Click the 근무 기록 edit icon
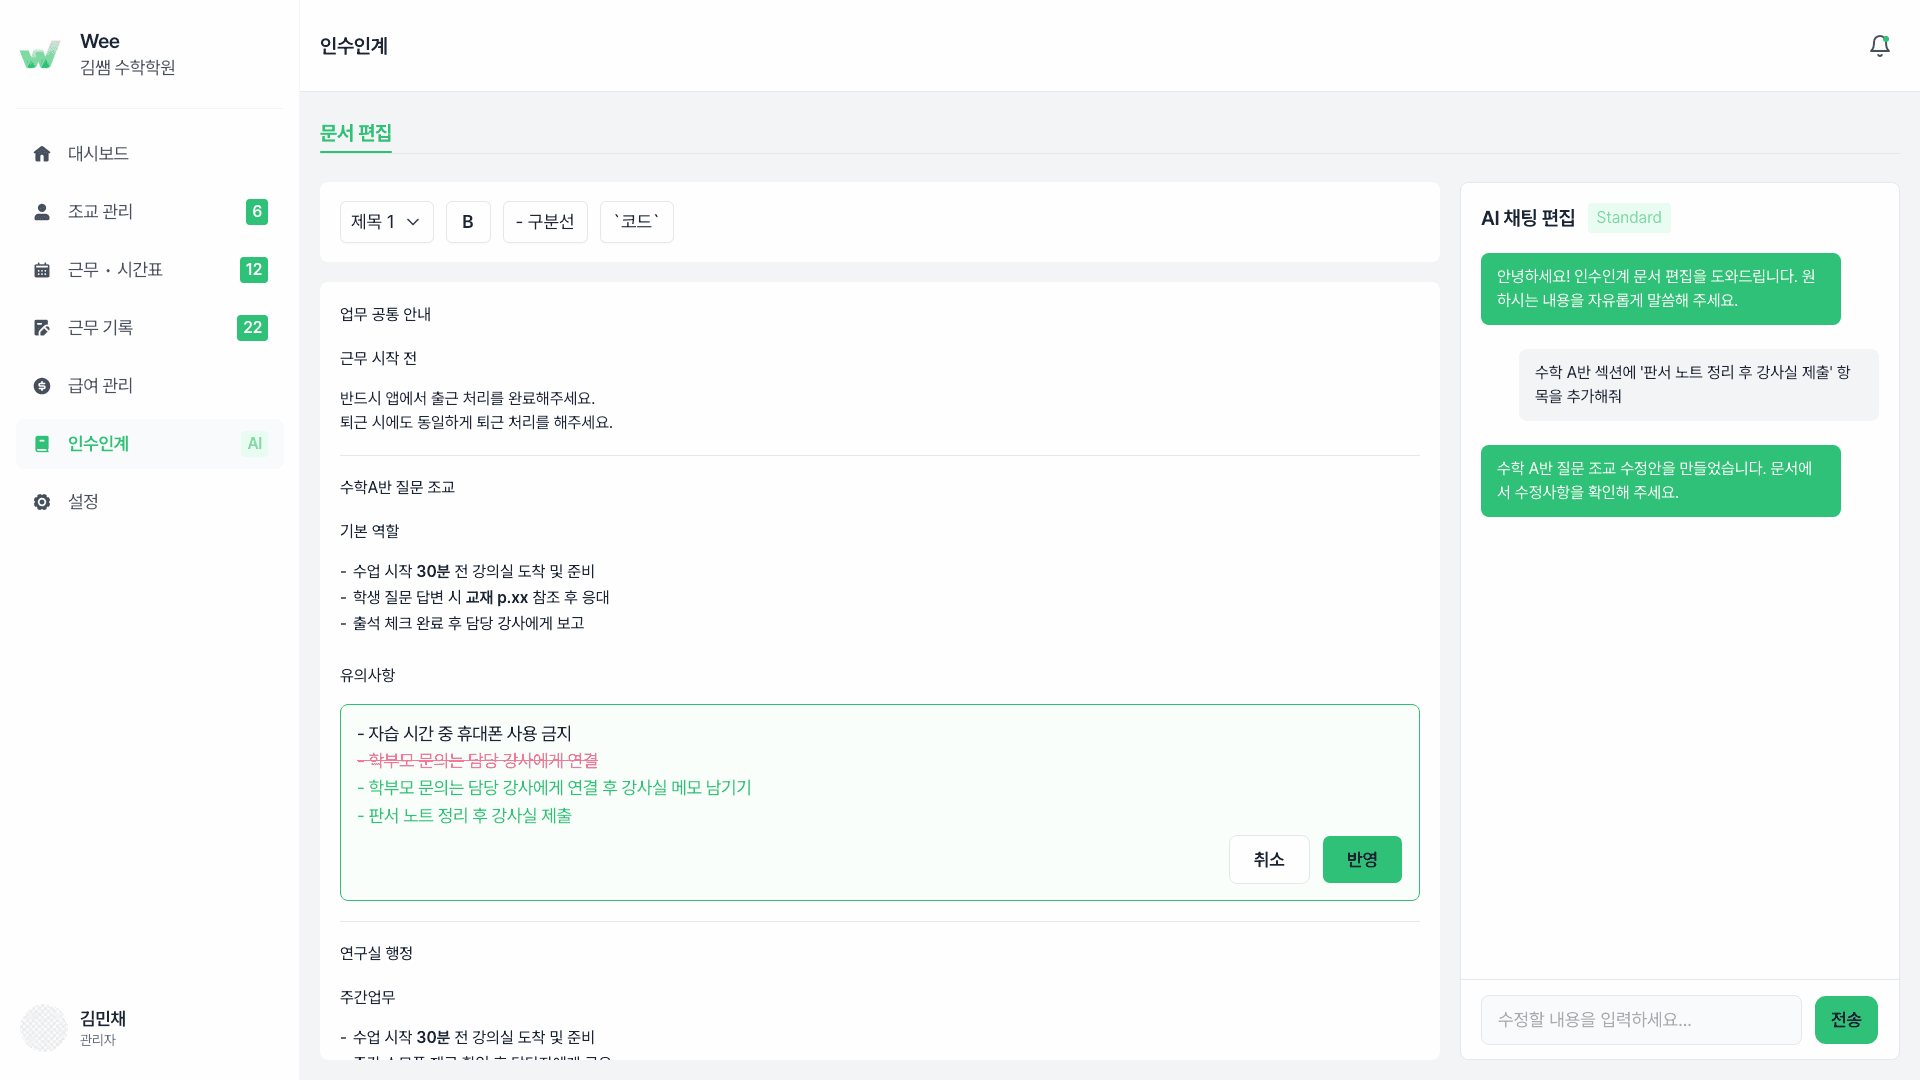1920x1080 pixels. (x=42, y=328)
